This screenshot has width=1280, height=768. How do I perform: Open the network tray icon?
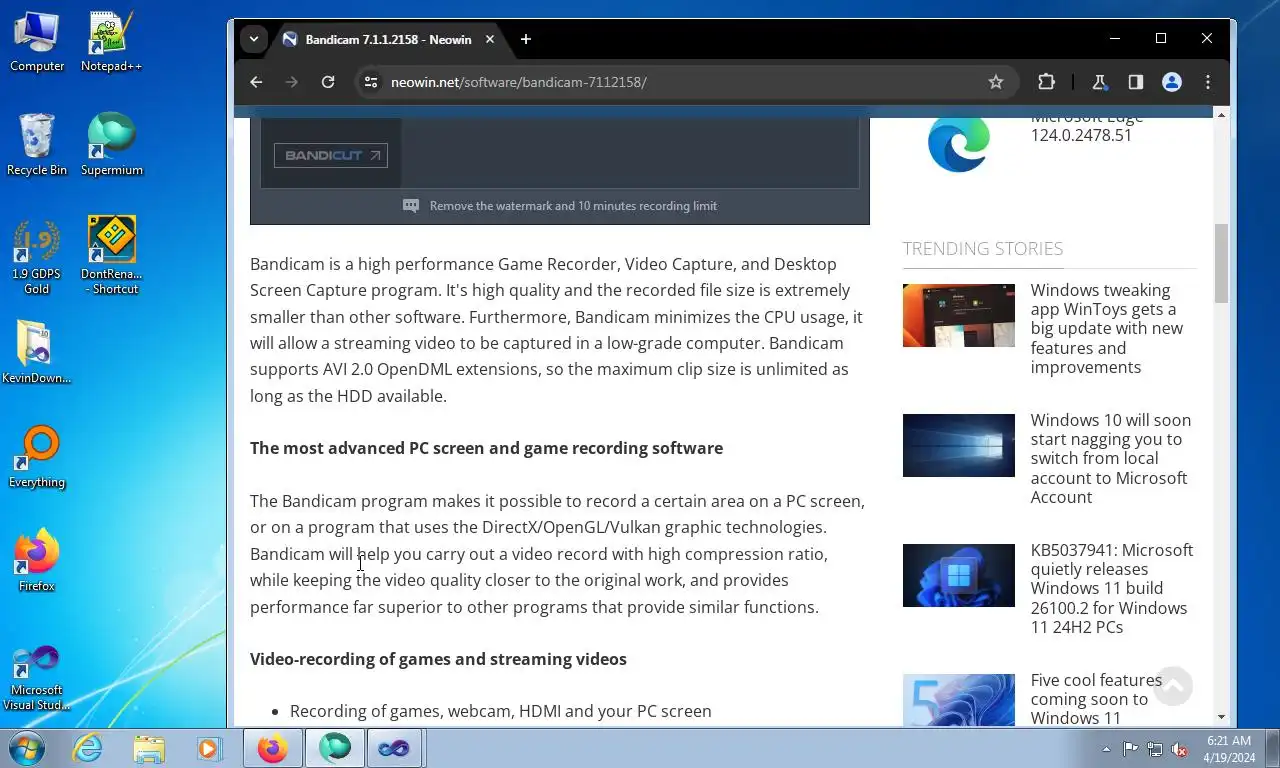[1155, 749]
